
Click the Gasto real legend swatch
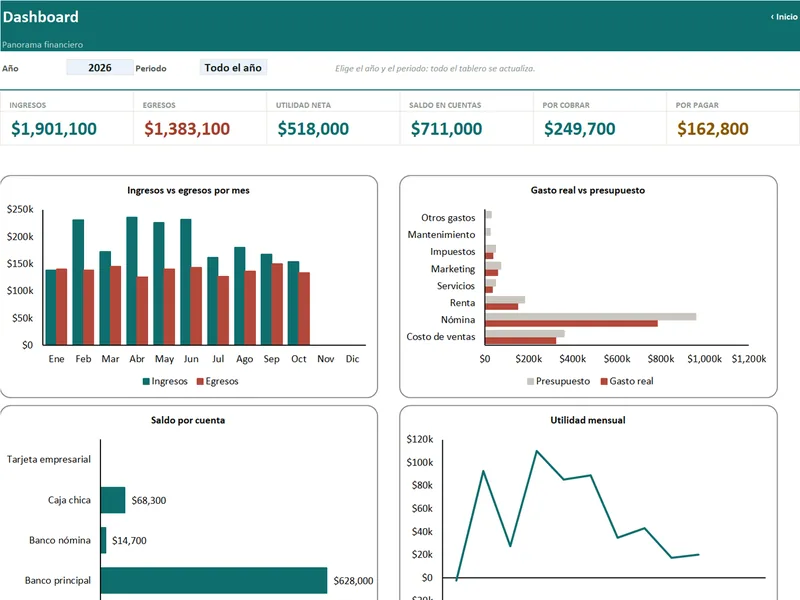604,382
